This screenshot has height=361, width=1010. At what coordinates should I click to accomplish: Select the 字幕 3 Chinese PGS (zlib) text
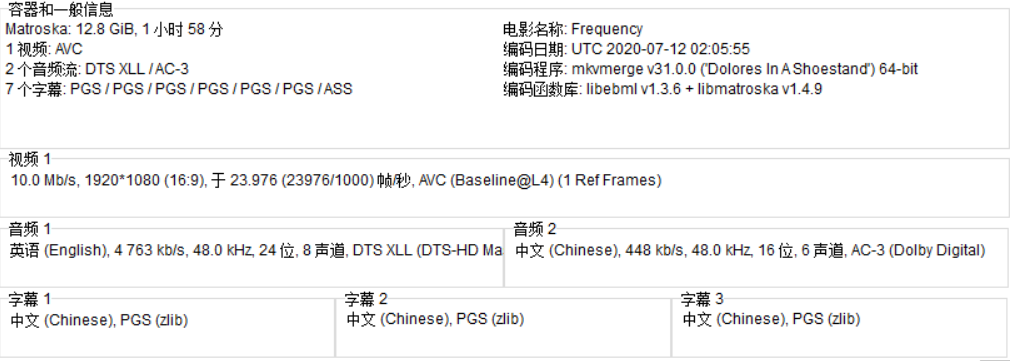(772, 319)
